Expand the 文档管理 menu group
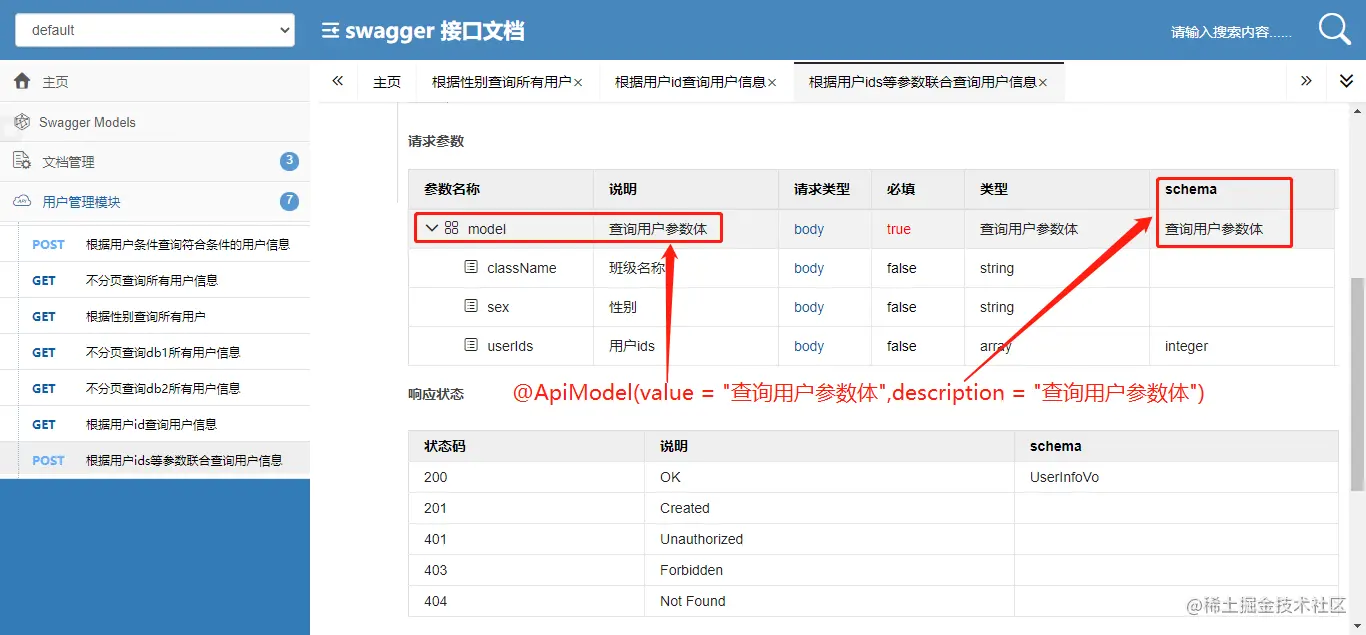The height and width of the screenshot is (635, 1366). (155, 162)
